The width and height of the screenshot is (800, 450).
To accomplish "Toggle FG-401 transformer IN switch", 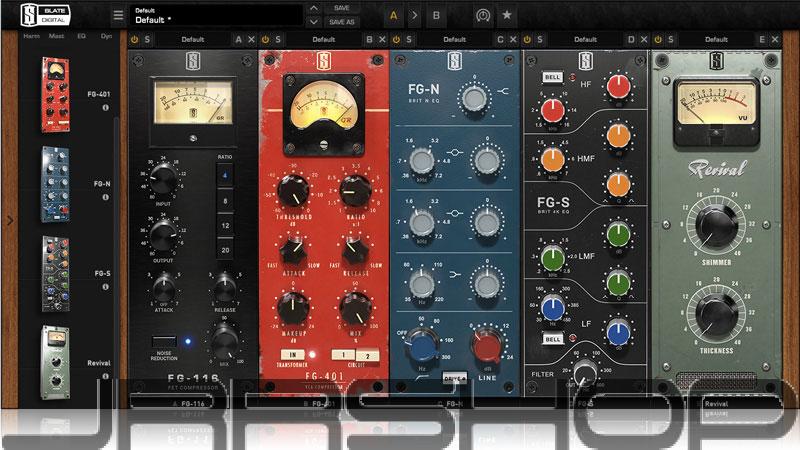I will coord(293,354).
